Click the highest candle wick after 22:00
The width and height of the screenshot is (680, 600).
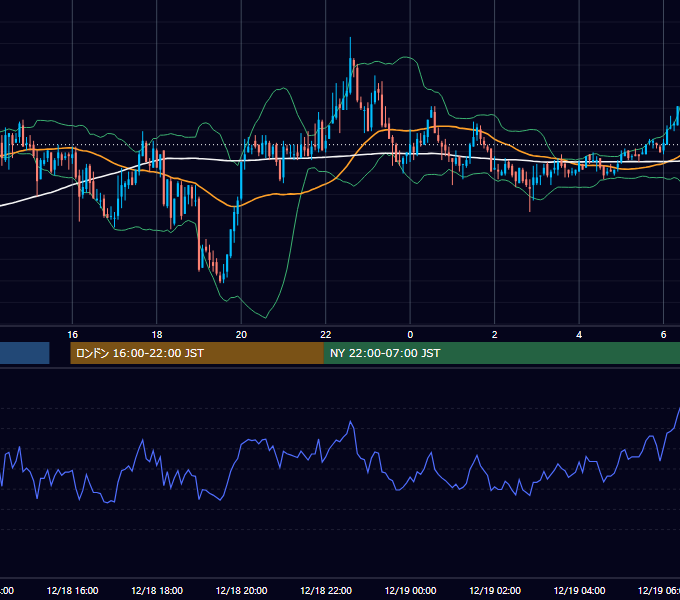coord(350,48)
